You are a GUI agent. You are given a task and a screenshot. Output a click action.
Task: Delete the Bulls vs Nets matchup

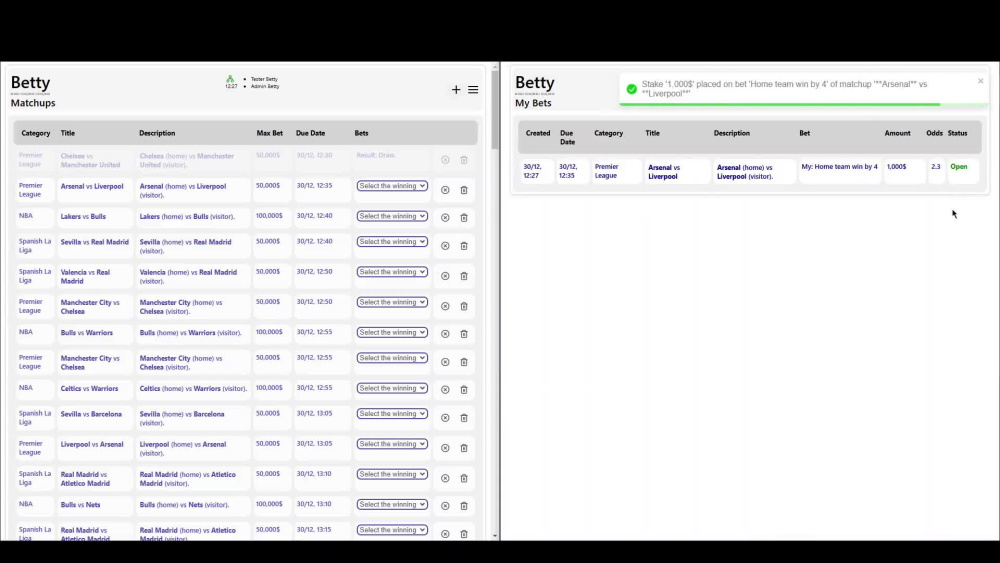tap(464, 506)
